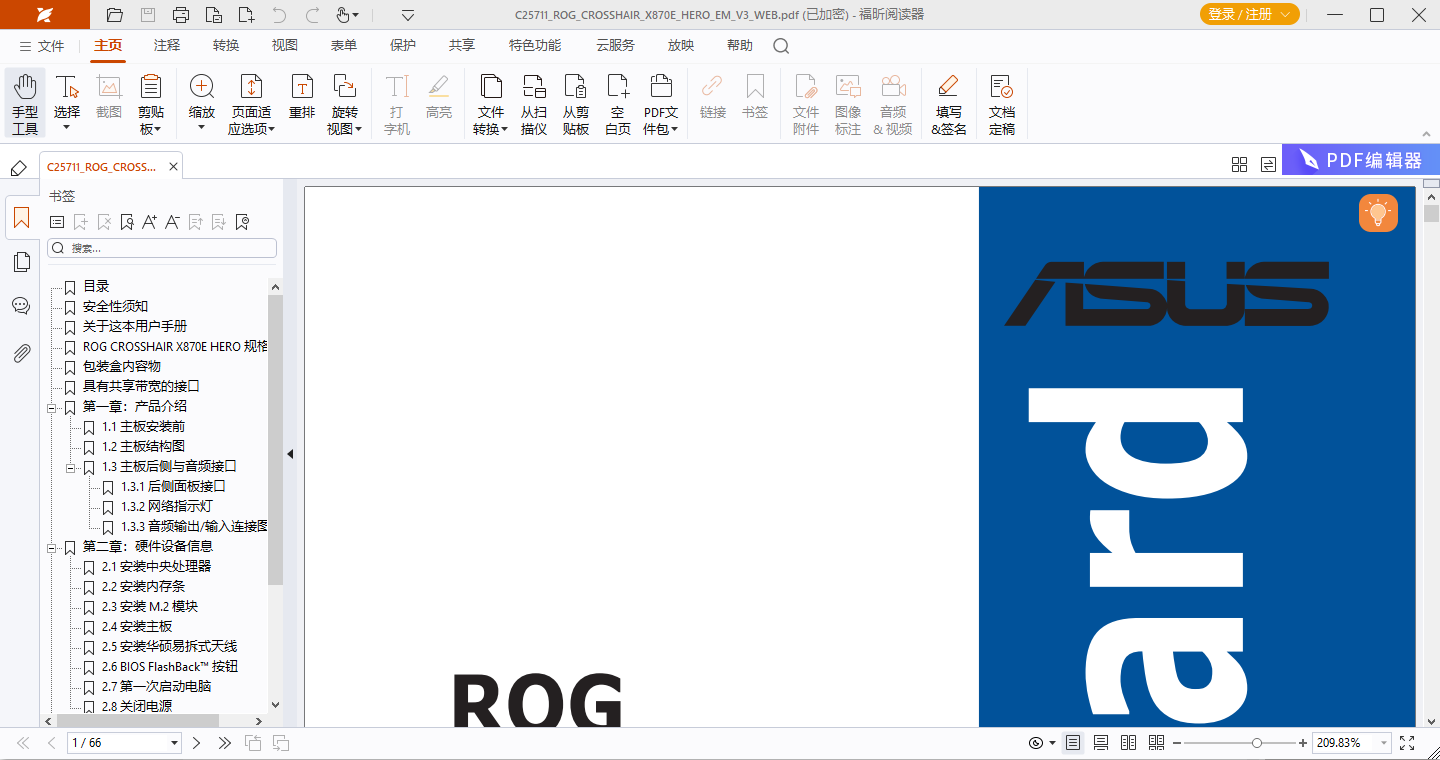Open the Attachments paperclip panel
The height and width of the screenshot is (760, 1440).
click(21, 352)
